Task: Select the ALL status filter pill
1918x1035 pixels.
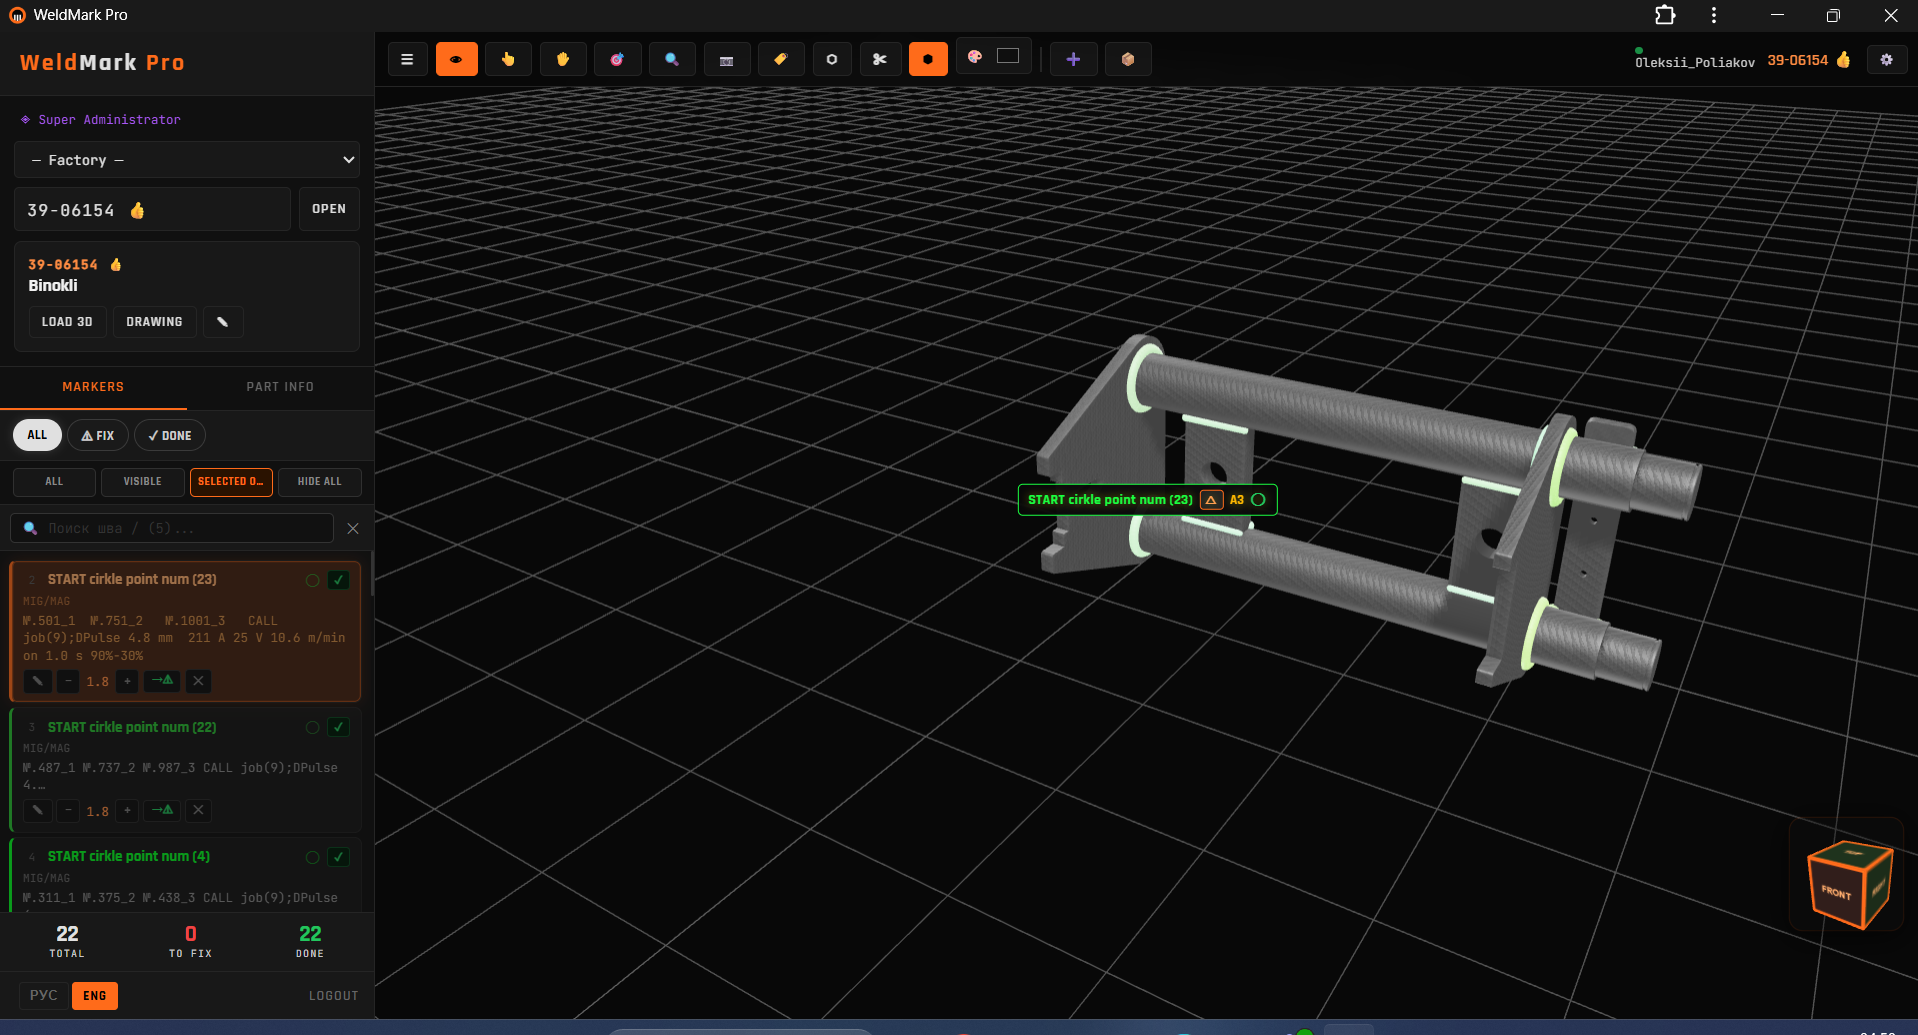Action: tap(37, 435)
